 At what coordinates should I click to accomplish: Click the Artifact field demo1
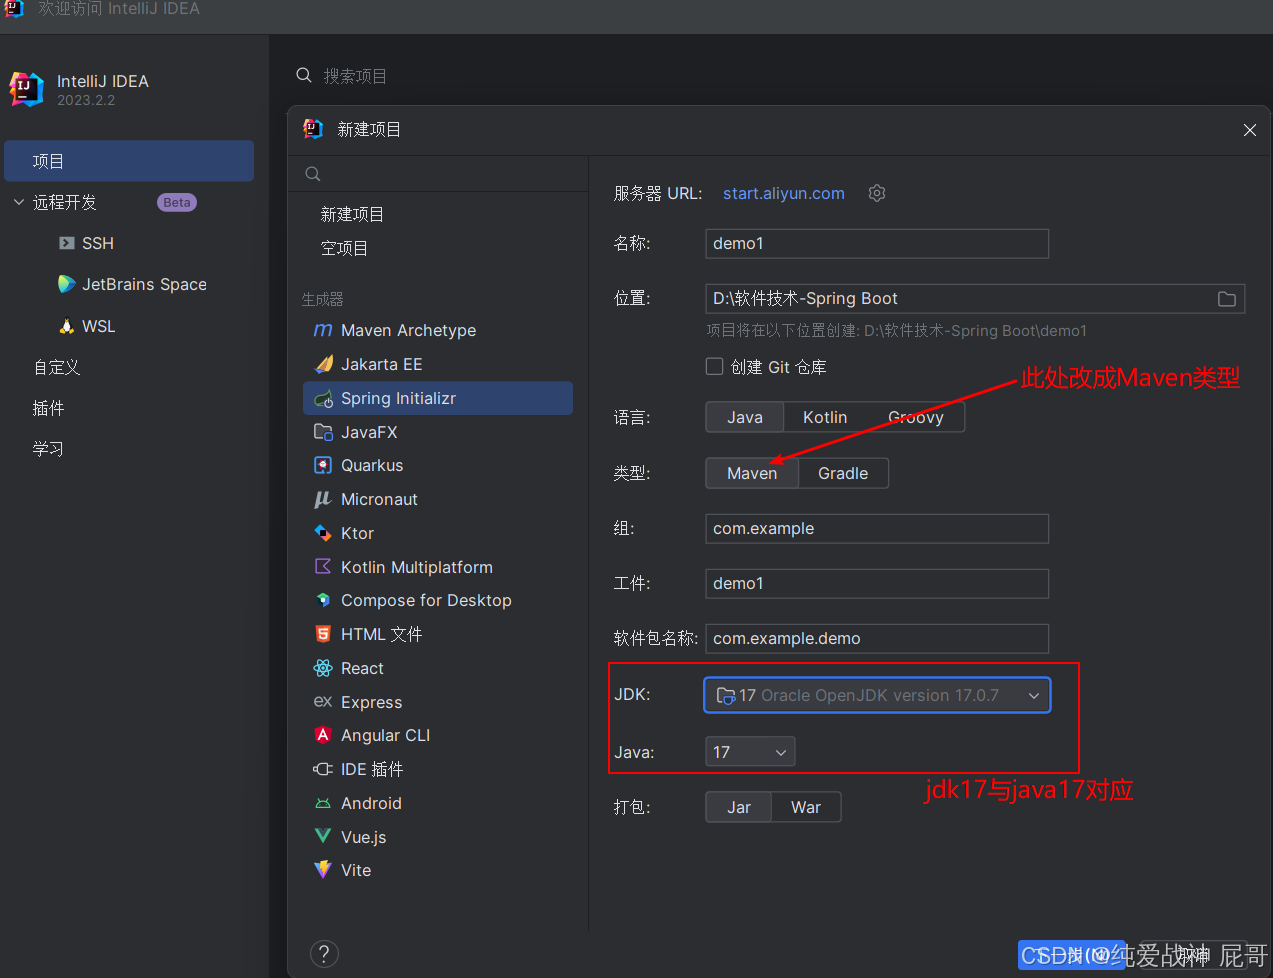(x=877, y=583)
